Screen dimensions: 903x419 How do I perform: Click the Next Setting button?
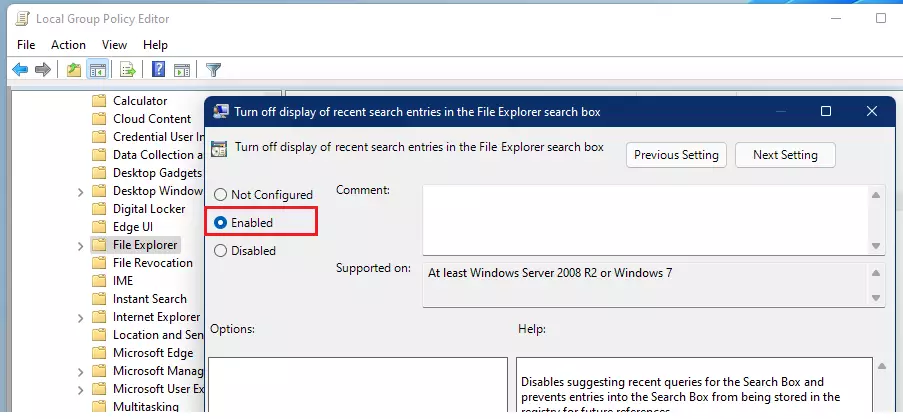[785, 155]
